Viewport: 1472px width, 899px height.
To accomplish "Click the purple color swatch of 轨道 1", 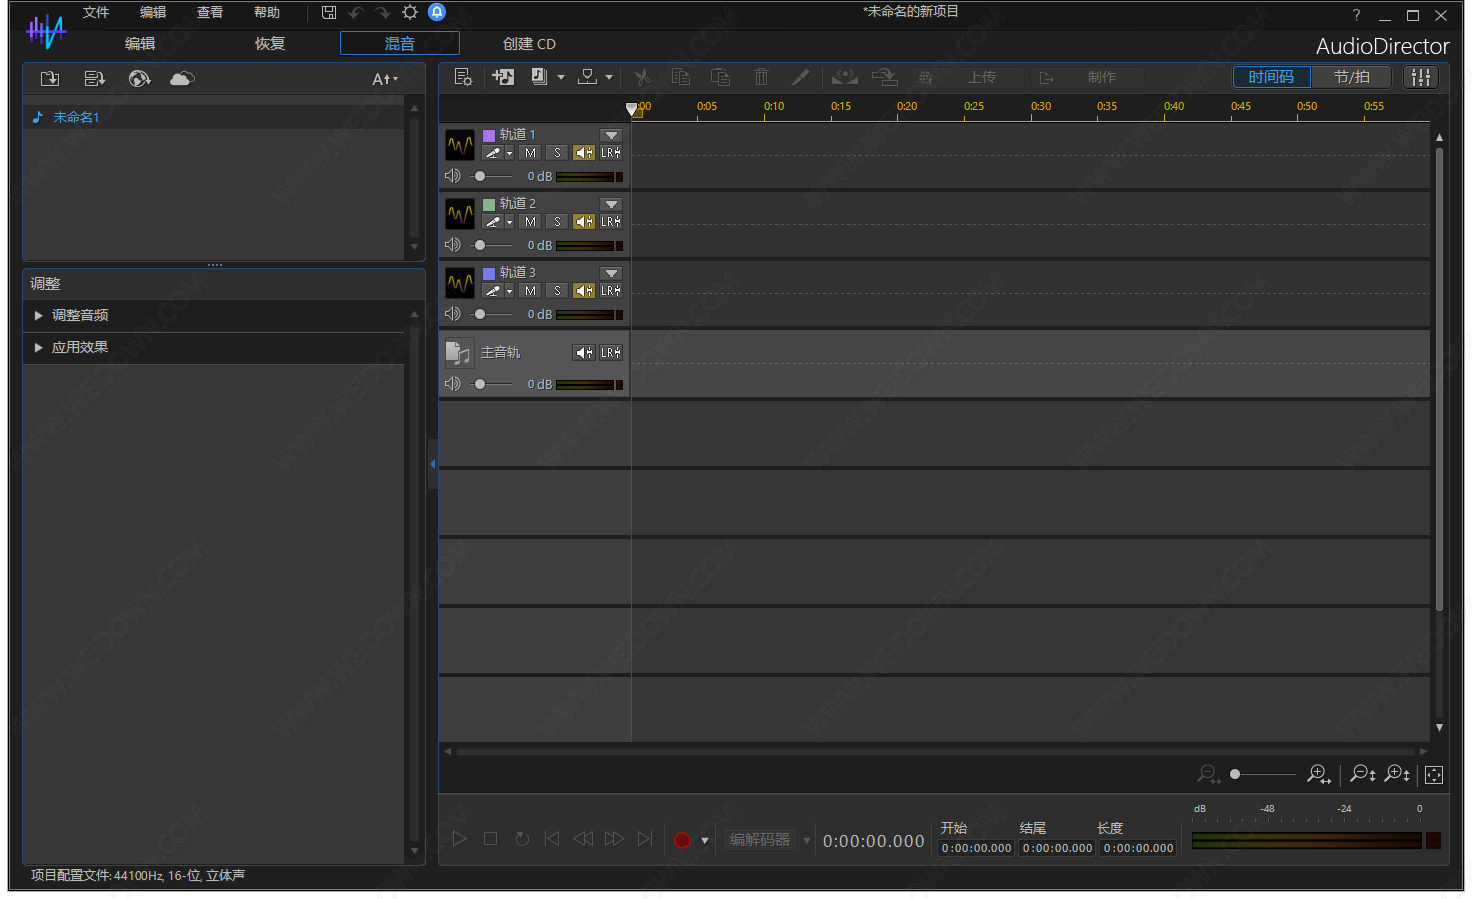I will point(489,135).
